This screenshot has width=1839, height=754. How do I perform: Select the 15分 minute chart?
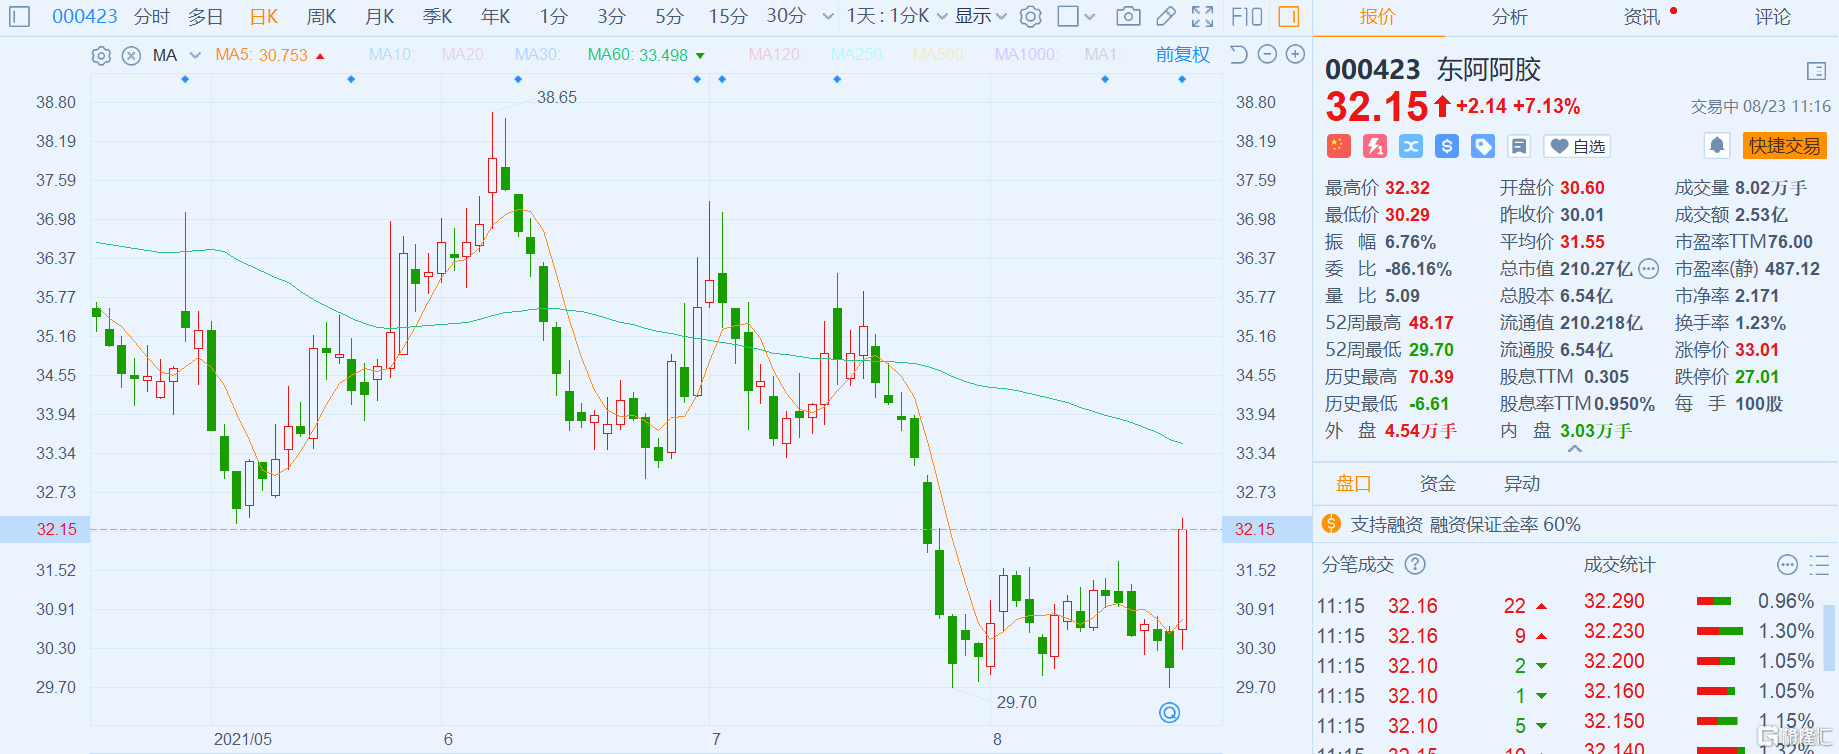[728, 16]
